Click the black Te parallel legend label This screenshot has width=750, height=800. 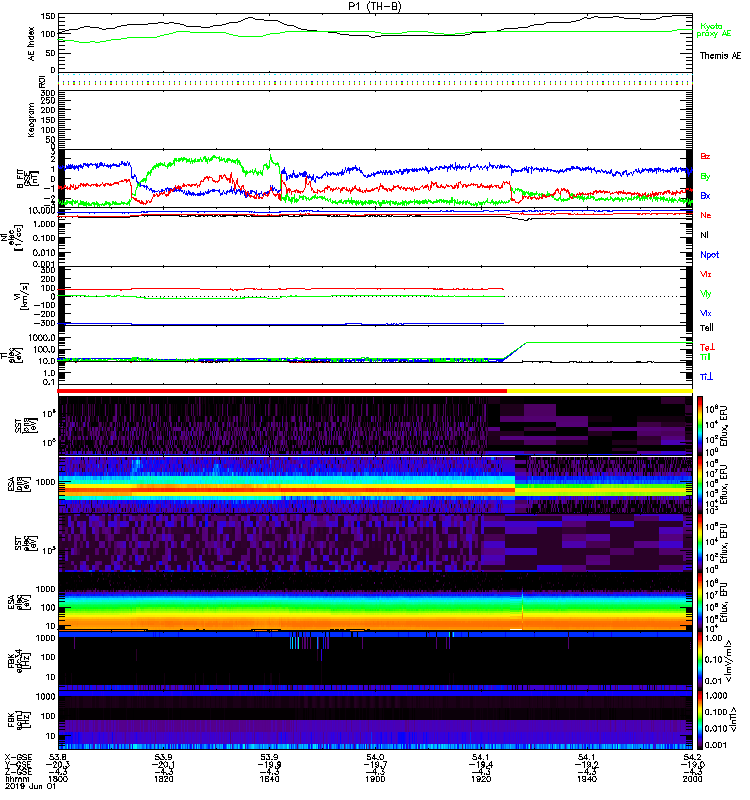point(707,328)
